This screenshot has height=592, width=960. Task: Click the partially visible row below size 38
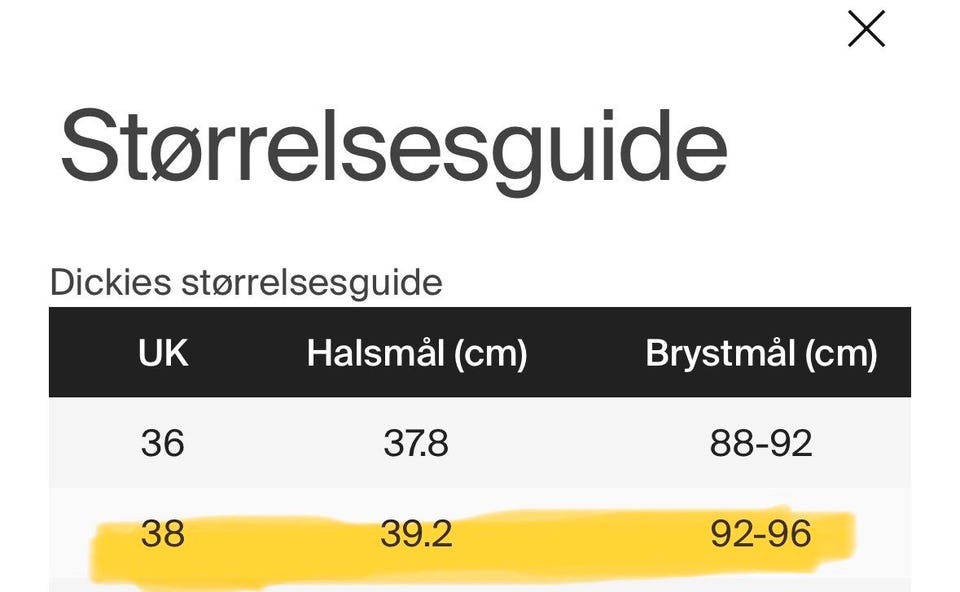tap(480, 585)
